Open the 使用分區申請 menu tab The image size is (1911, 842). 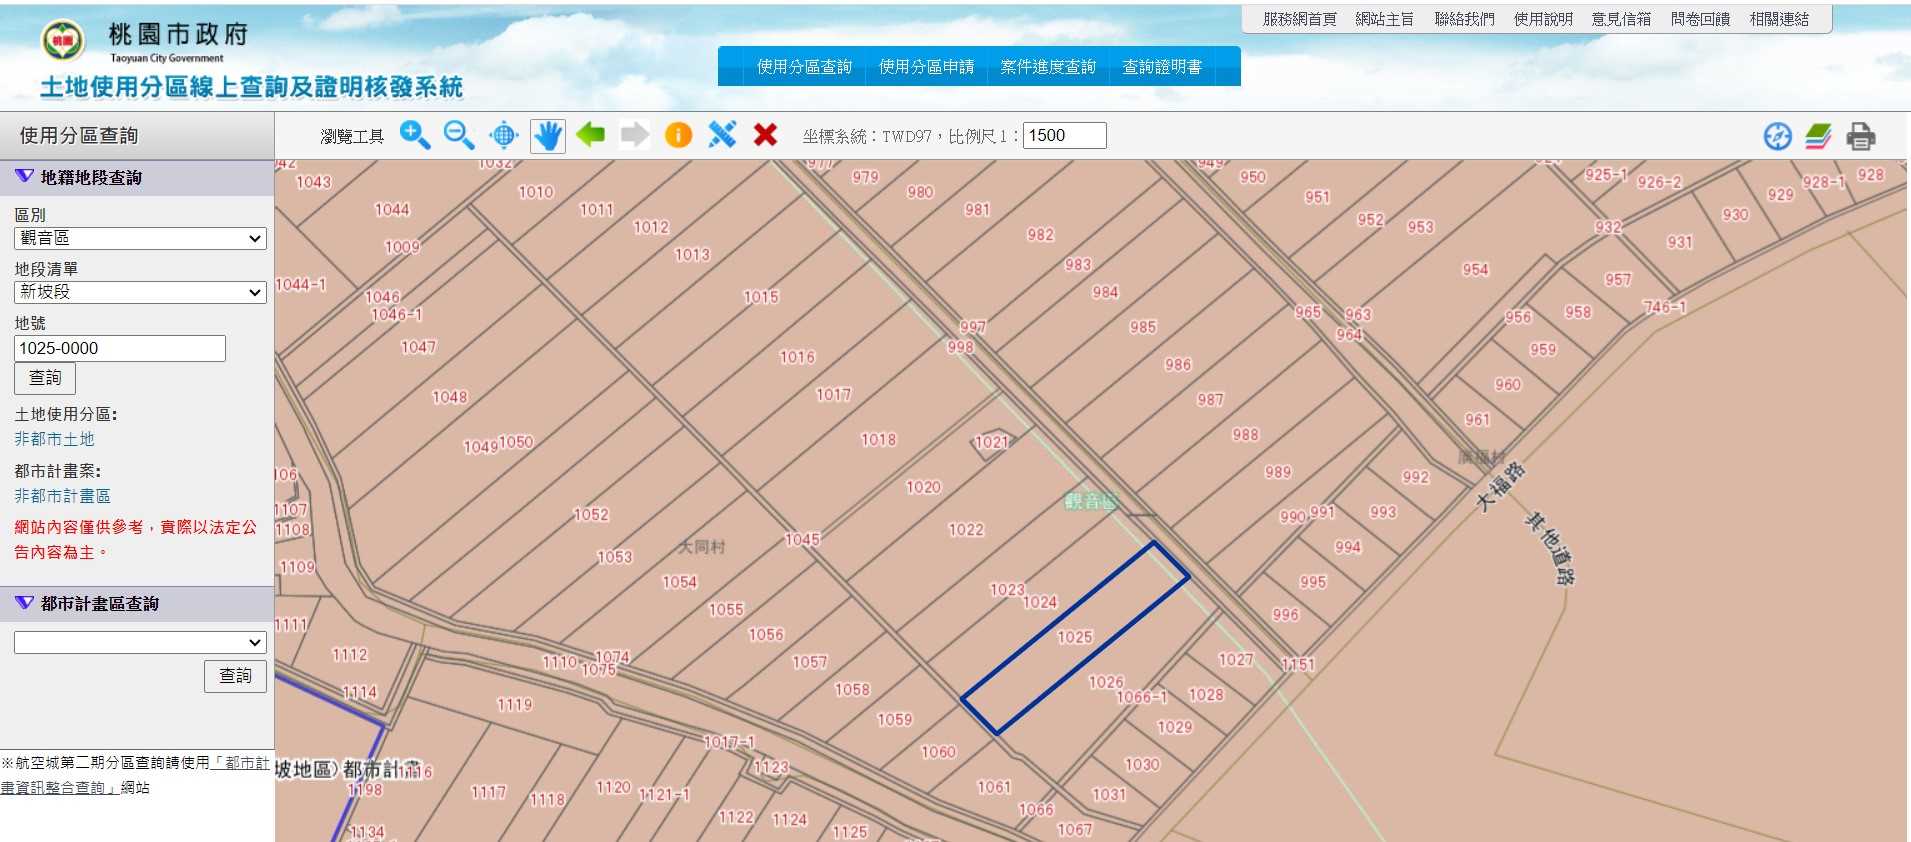pyautogui.click(x=926, y=67)
